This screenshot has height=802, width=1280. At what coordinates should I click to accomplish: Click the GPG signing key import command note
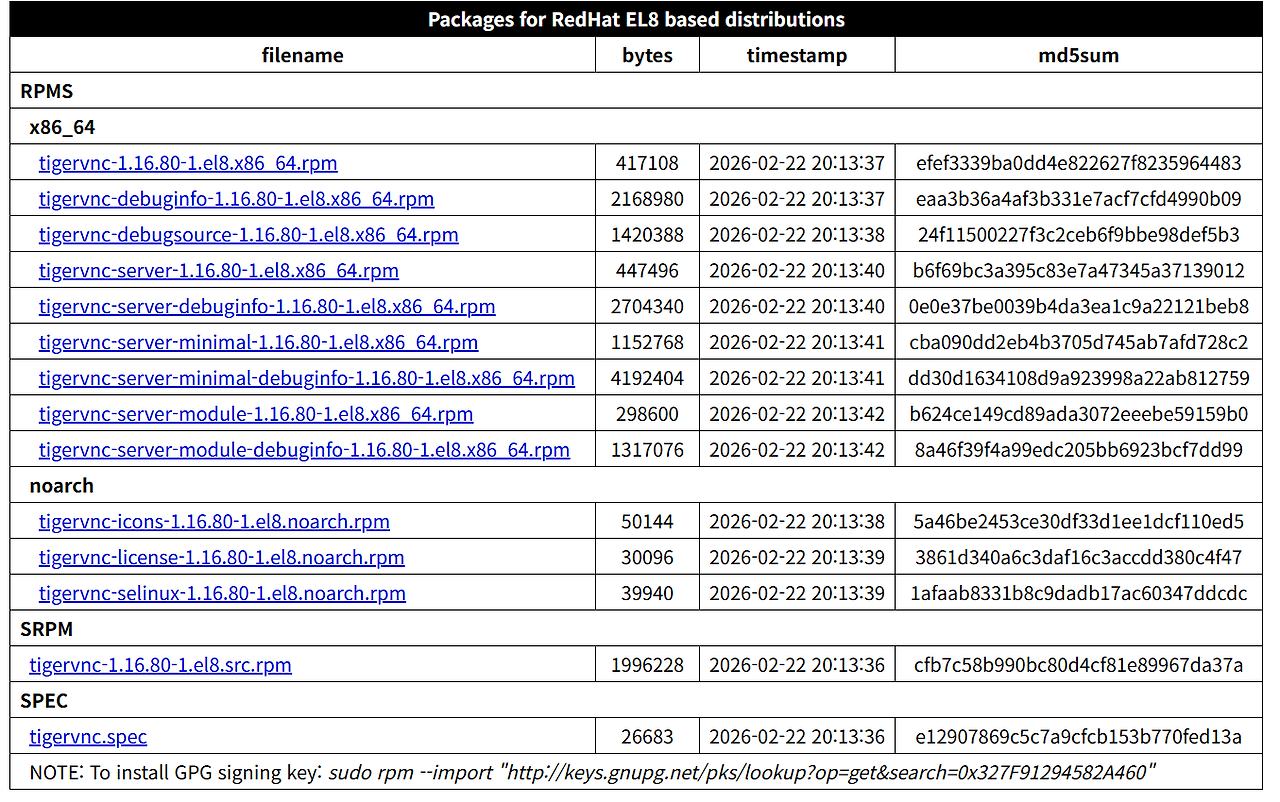coord(593,772)
